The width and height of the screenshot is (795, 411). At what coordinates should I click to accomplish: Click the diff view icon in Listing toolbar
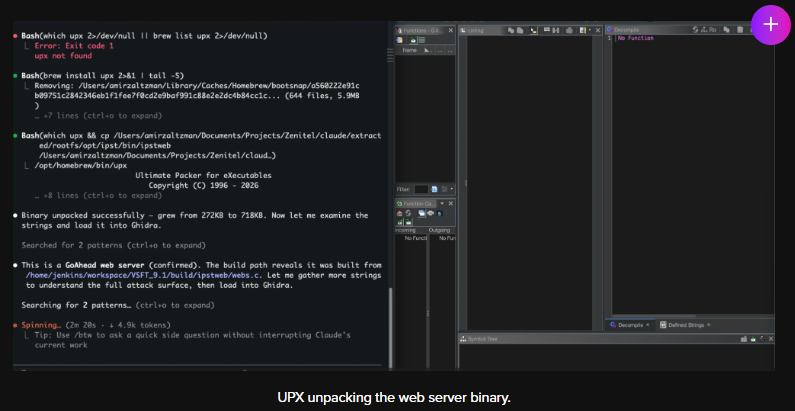pyautogui.click(x=556, y=30)
